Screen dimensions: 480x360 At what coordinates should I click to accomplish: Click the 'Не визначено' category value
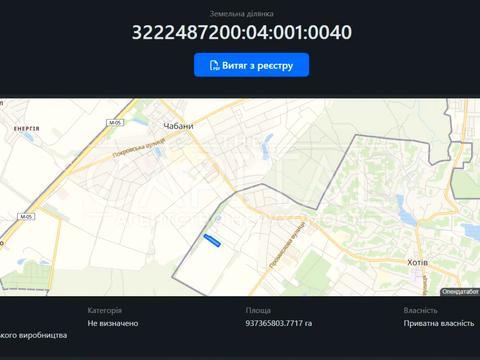[113, 323]
